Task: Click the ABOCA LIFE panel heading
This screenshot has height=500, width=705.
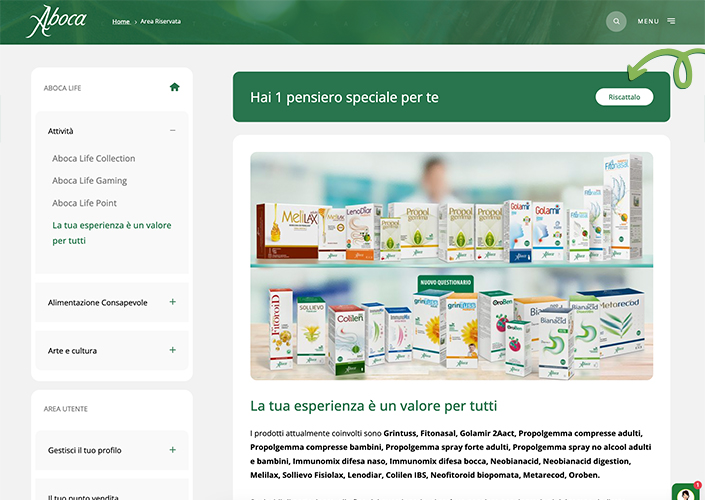Action: pos(62,88)
